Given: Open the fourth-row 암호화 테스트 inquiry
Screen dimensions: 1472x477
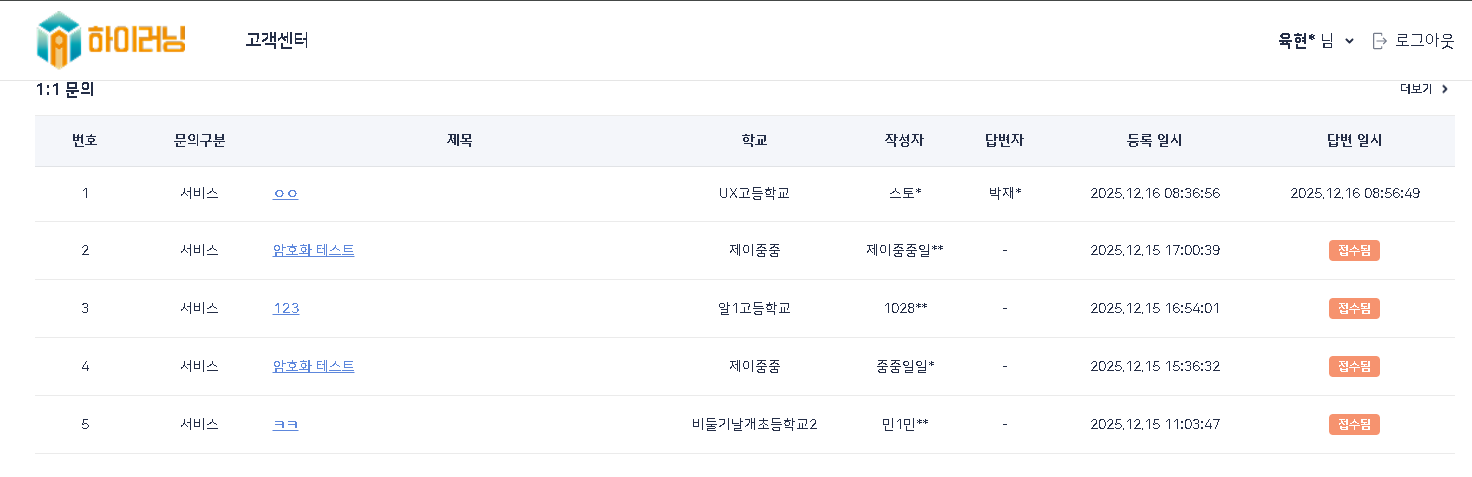Looking at the screenshot, I should 313,366.
